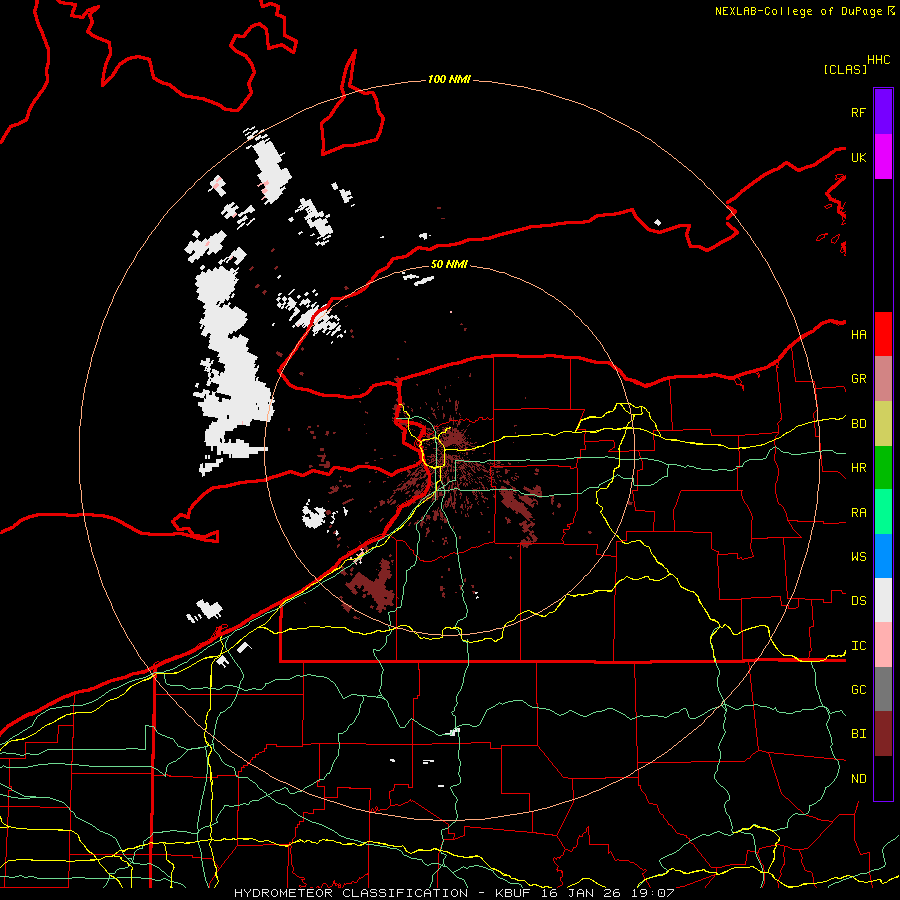Viewport: 900px width, 900px height.
Task: Click the RA legend label
Action: point(859,512)
